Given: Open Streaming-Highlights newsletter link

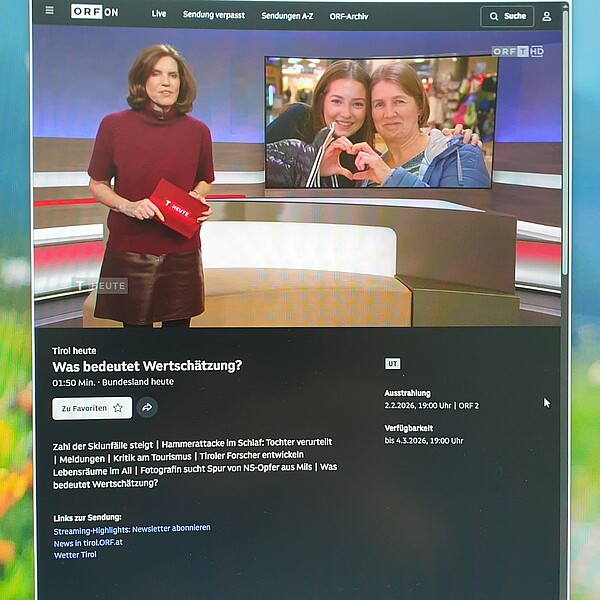Looking at the screenshot, I should point(132,528).
